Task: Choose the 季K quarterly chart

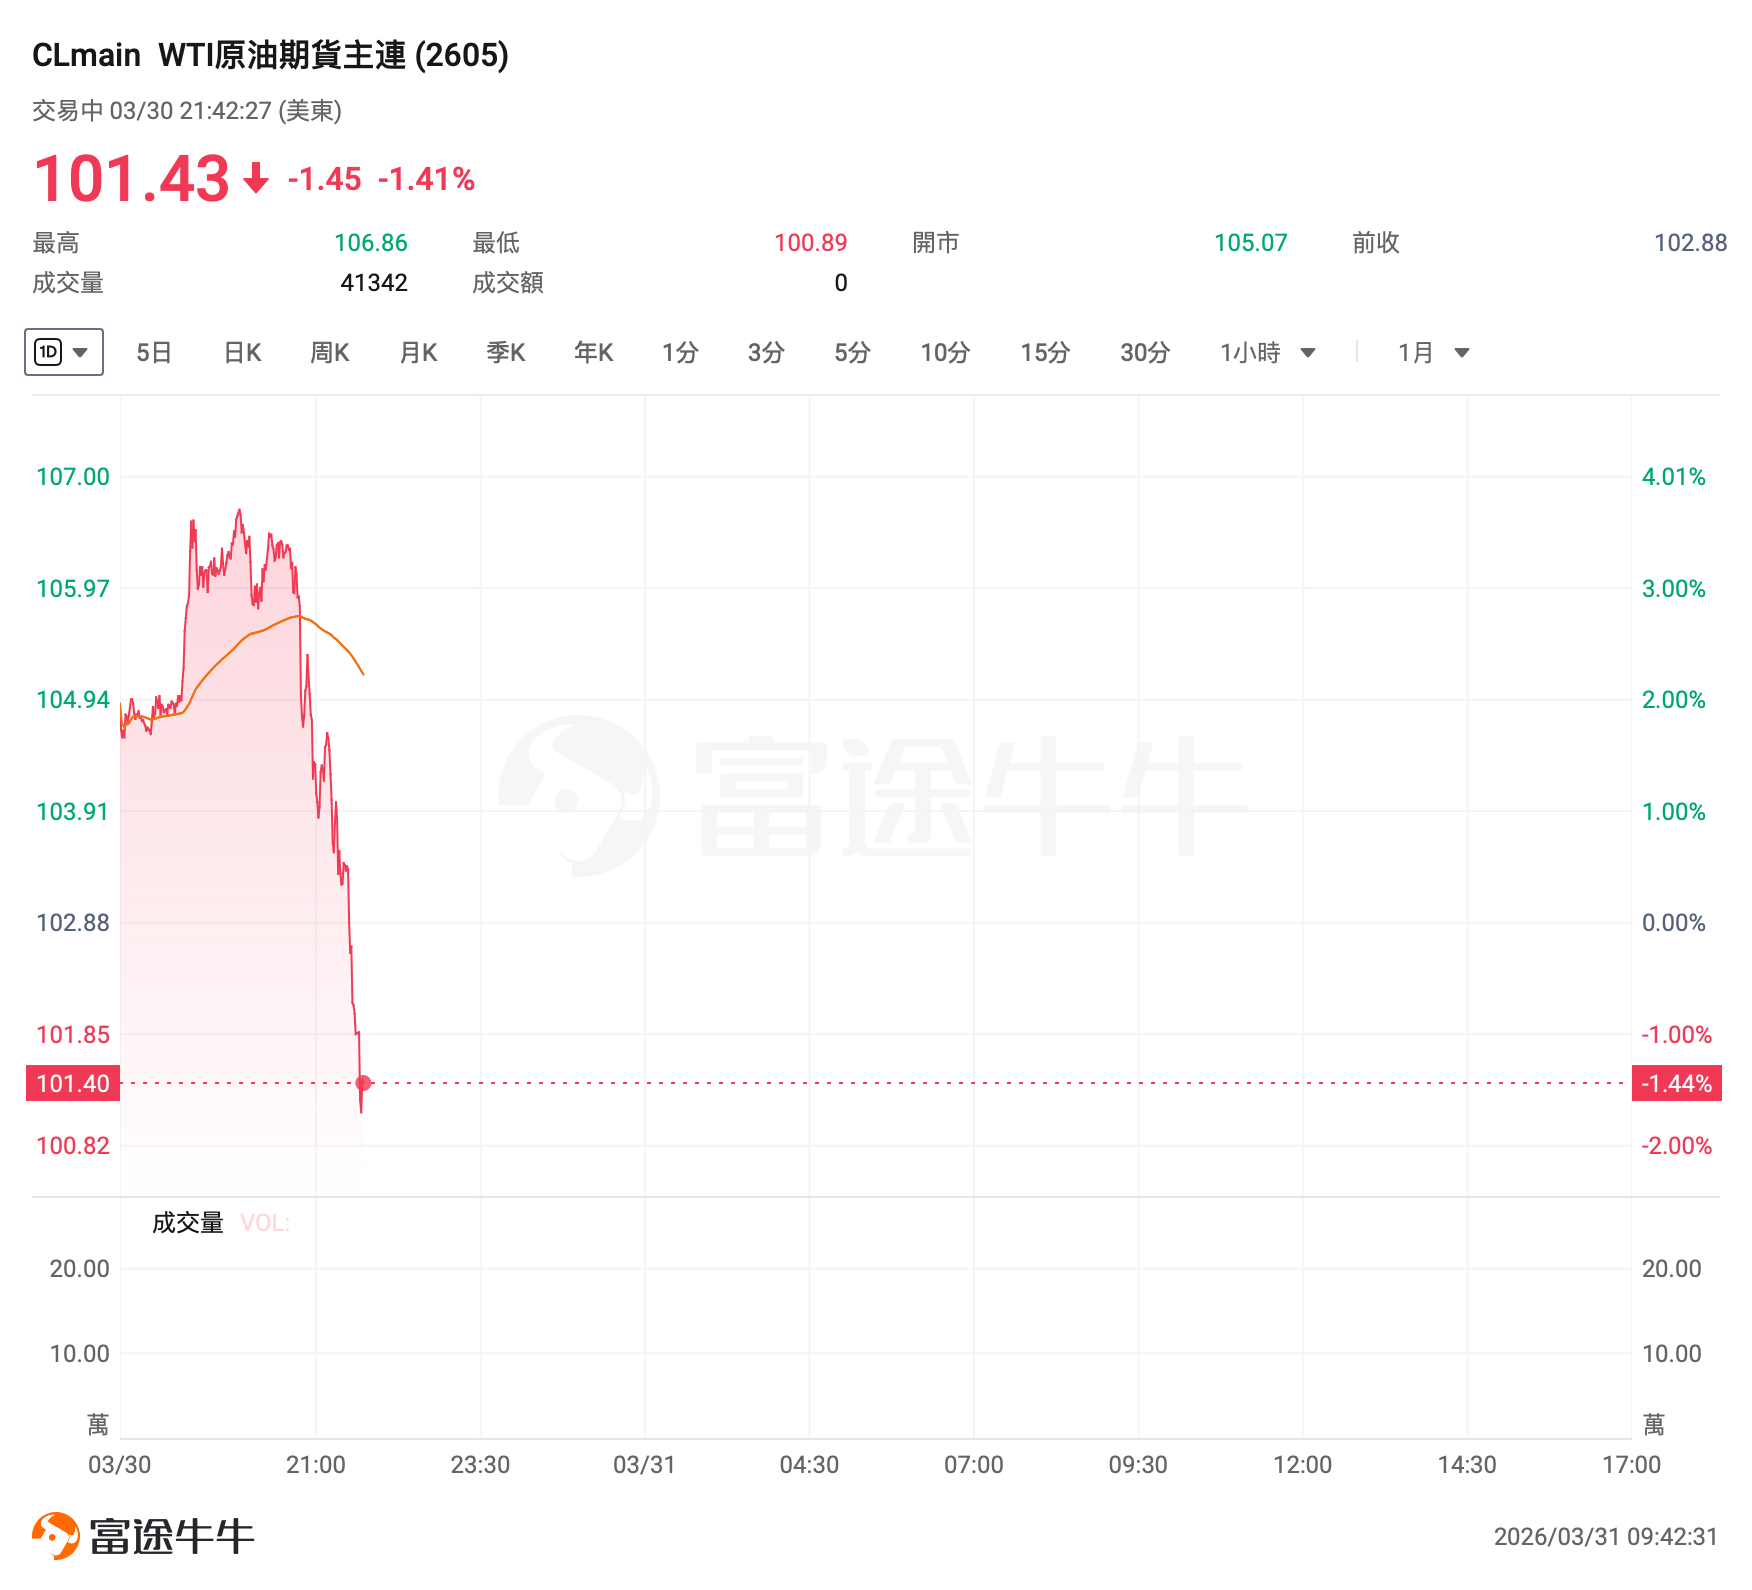Action: [x=506, y=353]
